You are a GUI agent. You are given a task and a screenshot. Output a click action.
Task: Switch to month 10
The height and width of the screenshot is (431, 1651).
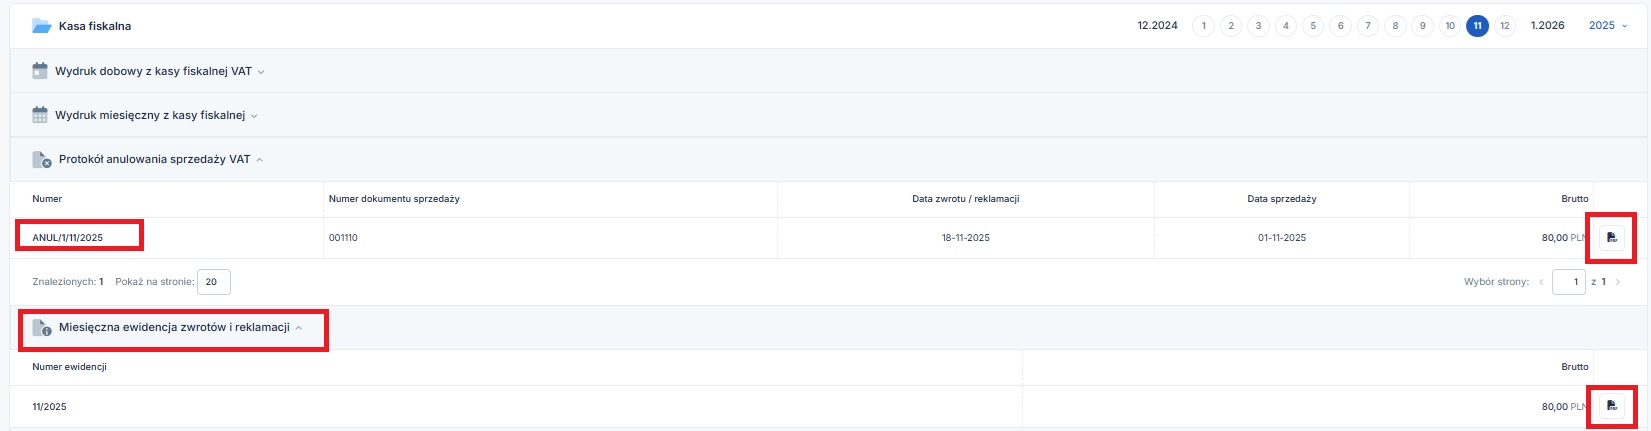[x=1449, y=26]
